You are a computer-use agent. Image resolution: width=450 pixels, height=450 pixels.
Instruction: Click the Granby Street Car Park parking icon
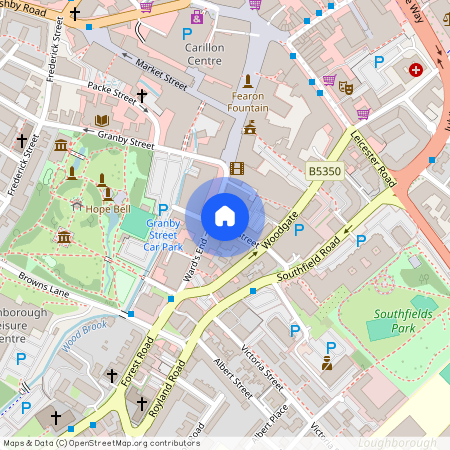click(163, 210)
